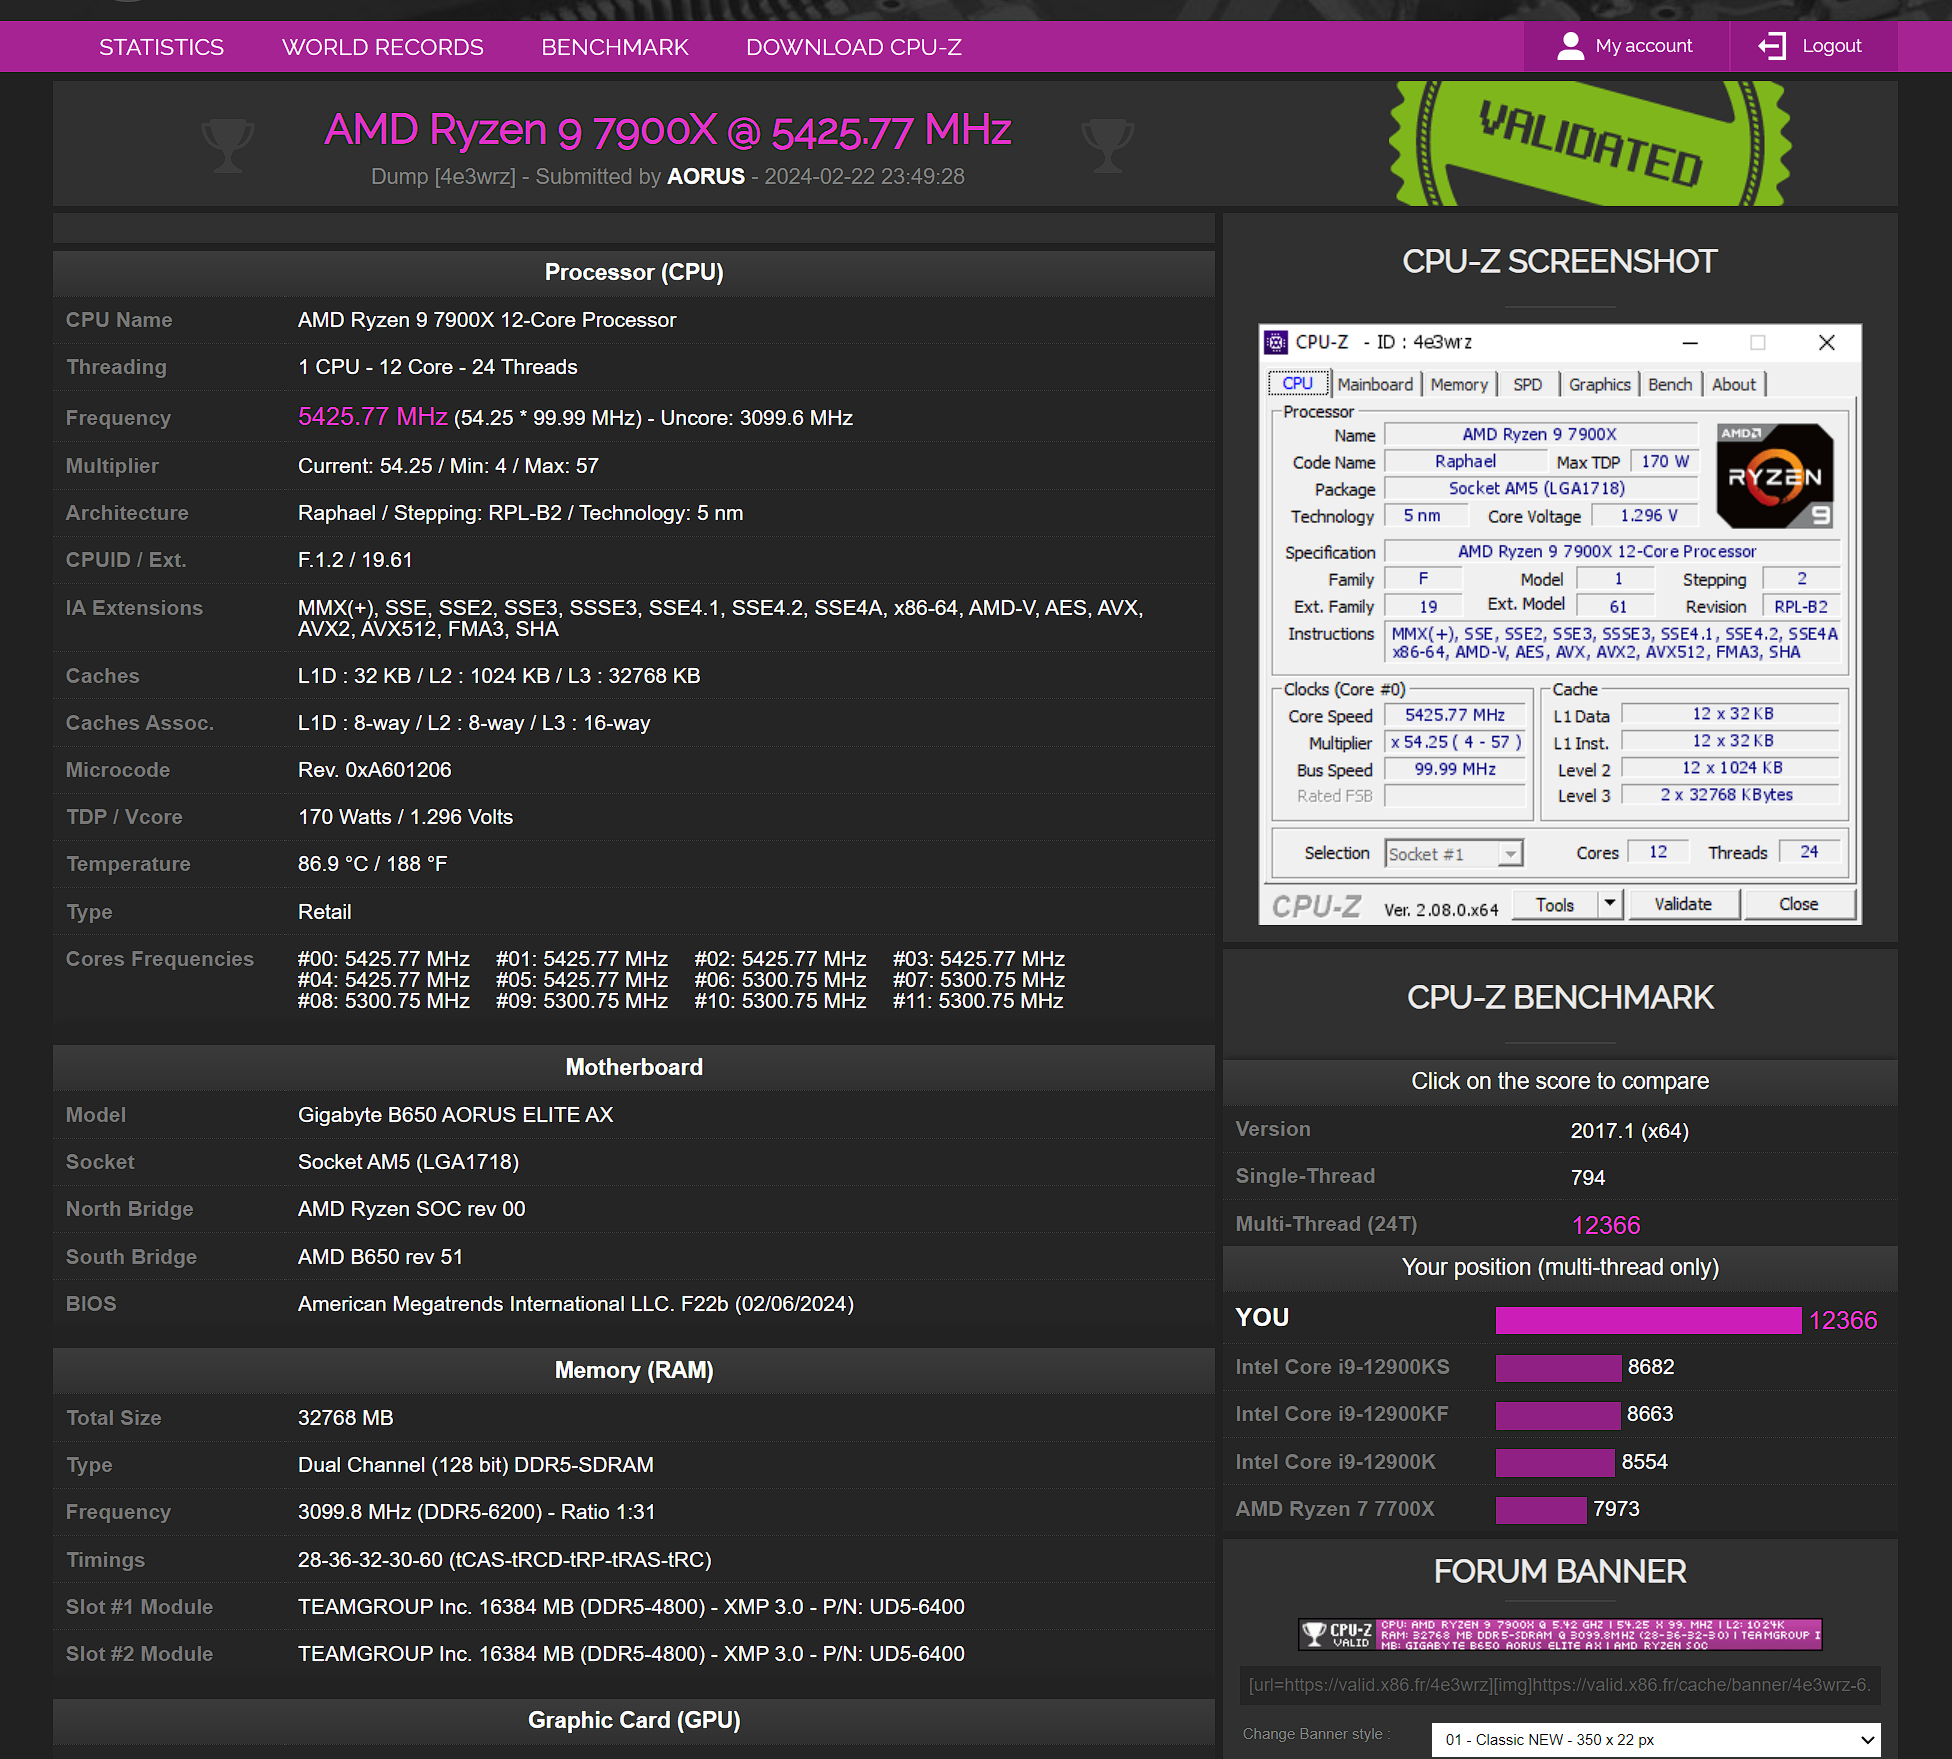Click the AMD Ryzen 7 7700X score bar
Screen dimensions: 1952x1759
point(1541,1509)
